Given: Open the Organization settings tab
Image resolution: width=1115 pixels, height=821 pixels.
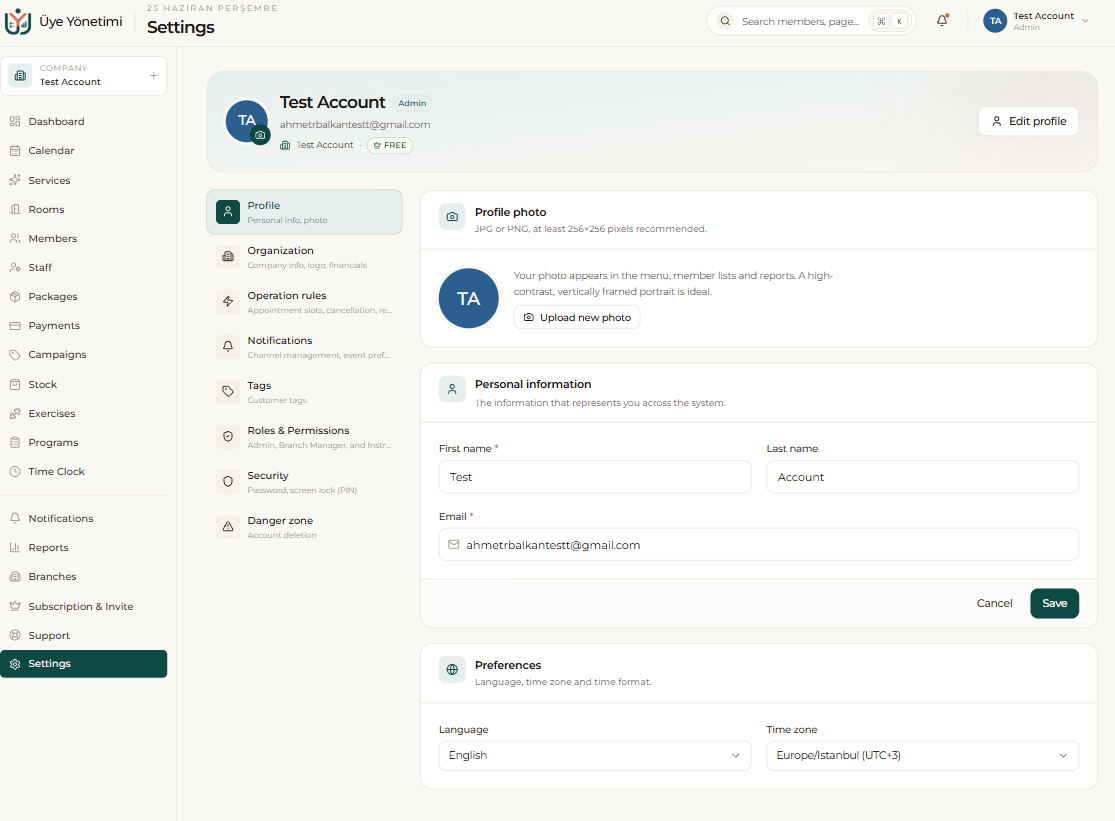Looking at the screenshot, I should pos(304,257).
